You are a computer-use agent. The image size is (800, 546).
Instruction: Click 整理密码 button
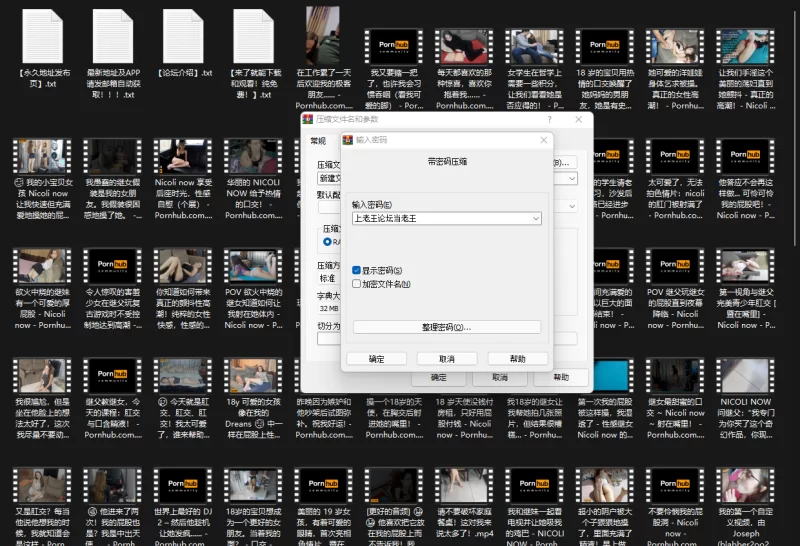click(x=446, y=327)
